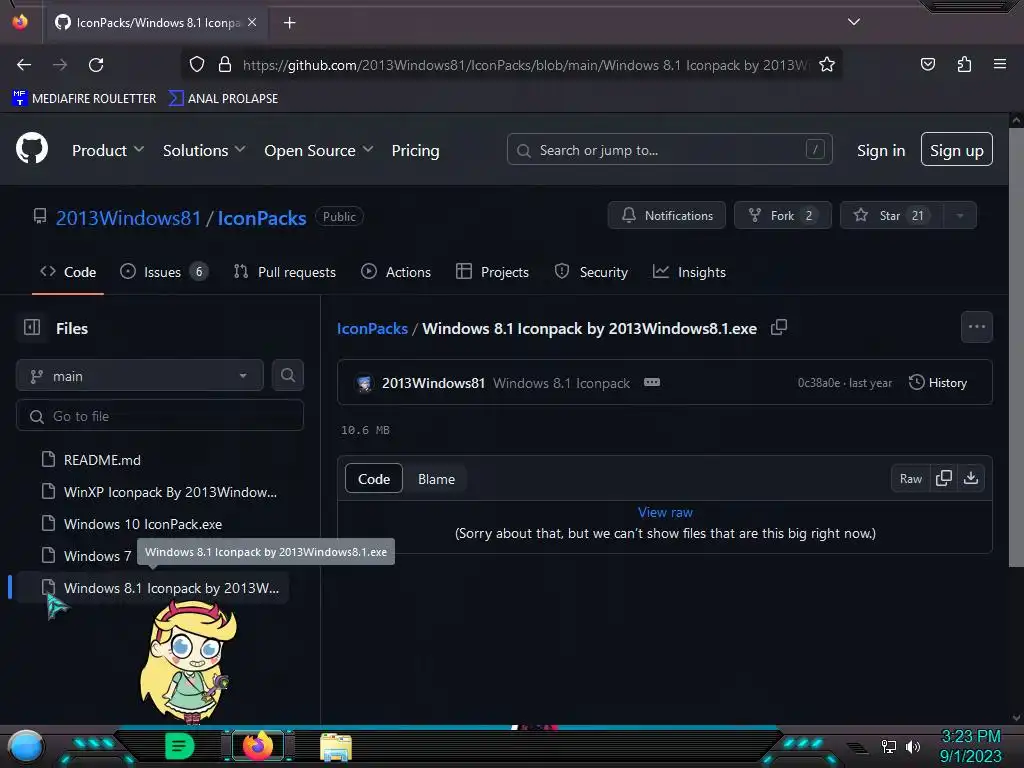Click the volume speaker tray icon
This screenshot has height=768, width=1024.
(x=913, y=746)
